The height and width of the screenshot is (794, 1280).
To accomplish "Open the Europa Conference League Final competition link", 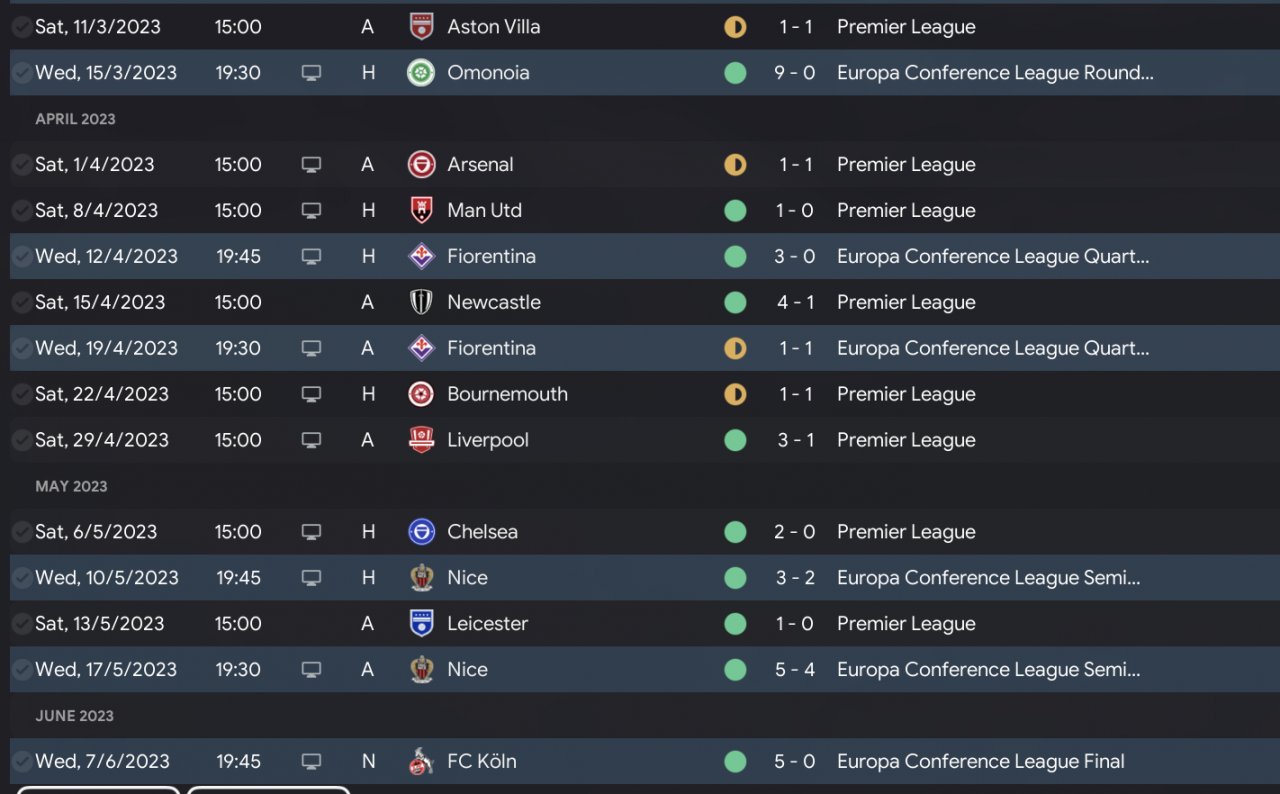I will tap(980, 762).
